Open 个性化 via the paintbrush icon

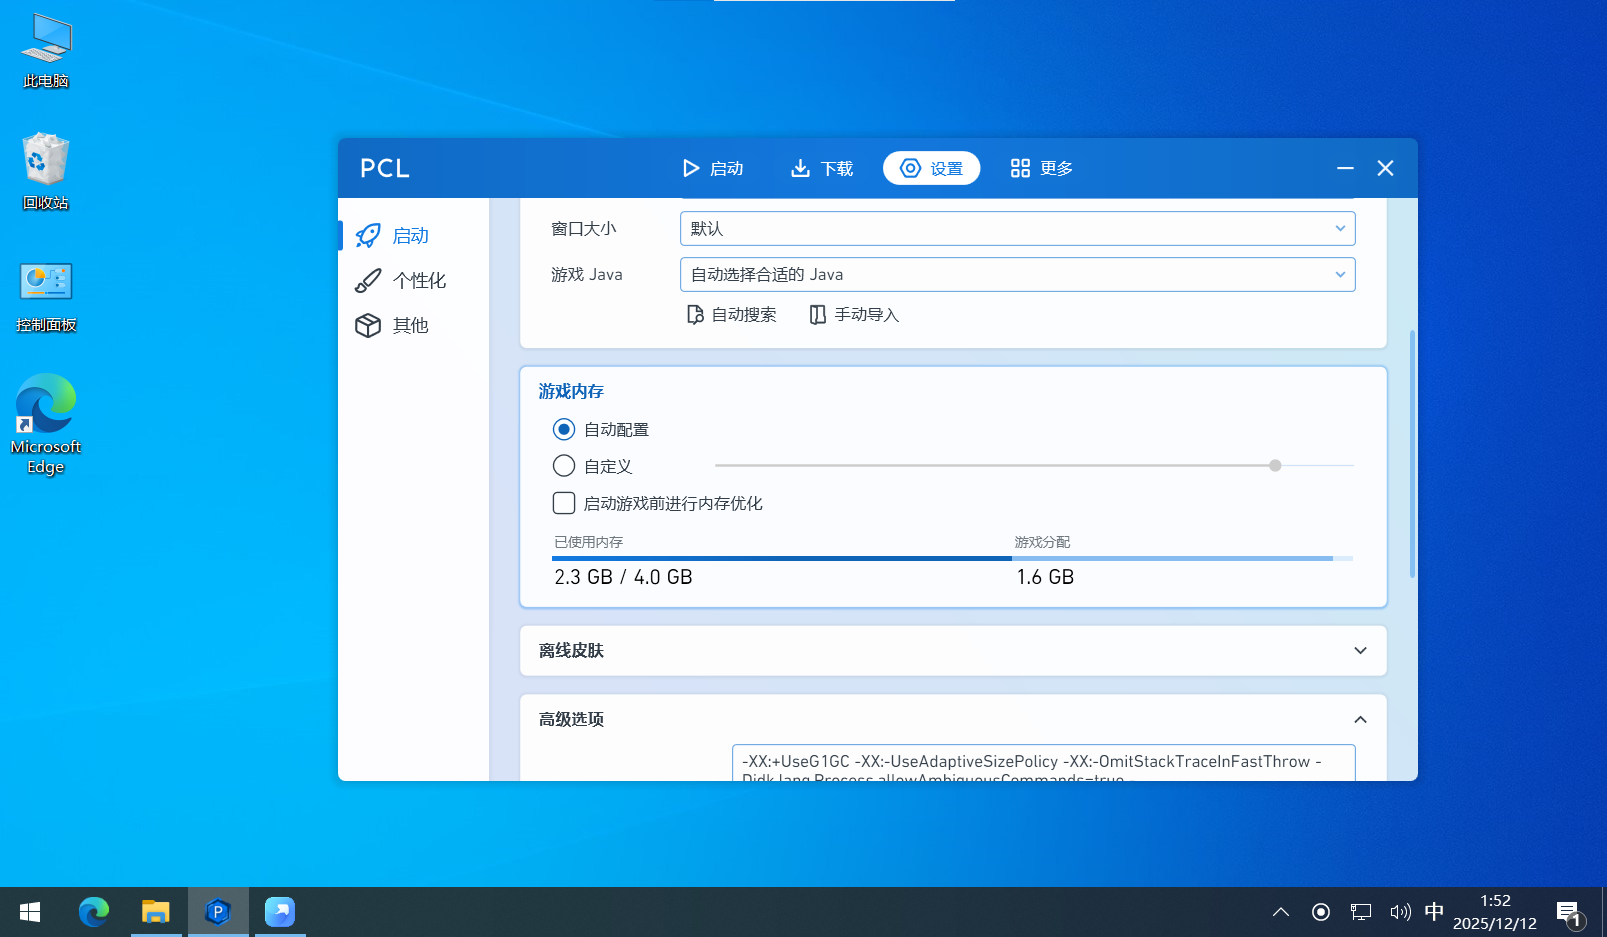[368, 281]
